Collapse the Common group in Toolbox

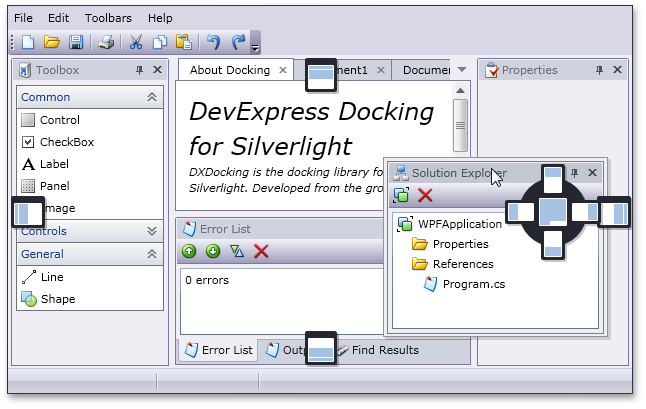[152, 97]
